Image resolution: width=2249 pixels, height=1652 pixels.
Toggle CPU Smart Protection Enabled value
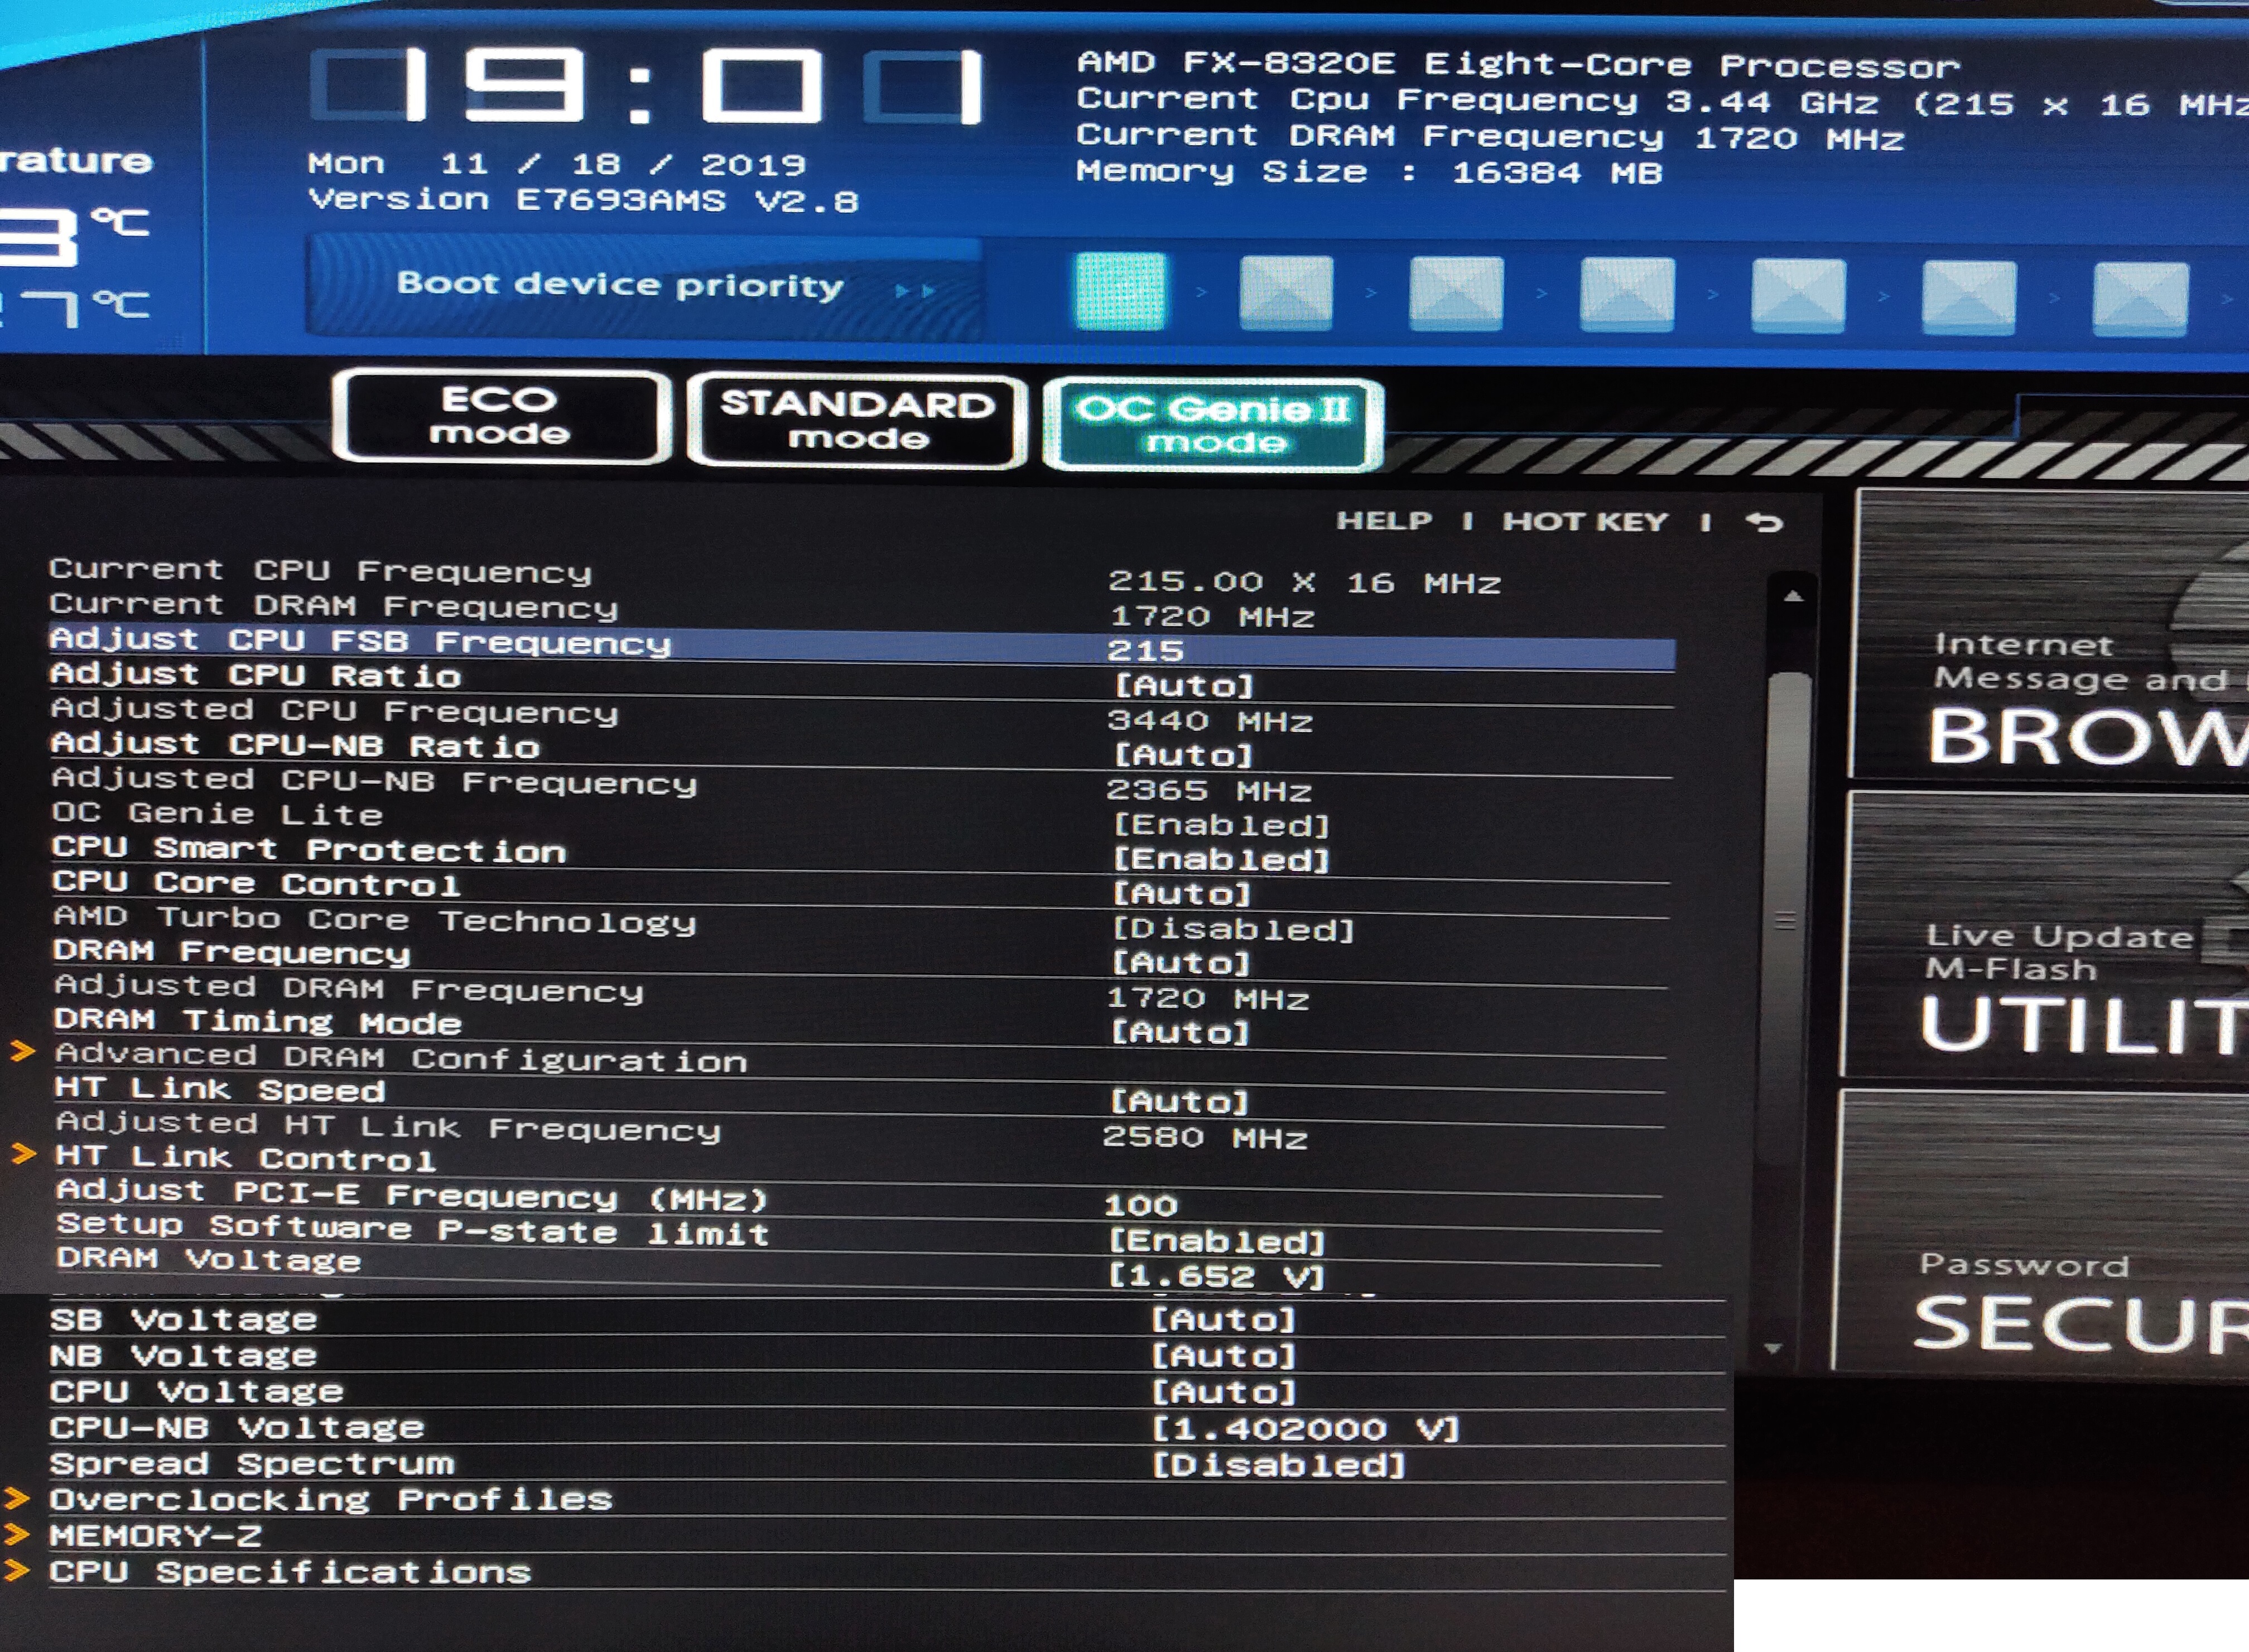(x=1221, y=860)
